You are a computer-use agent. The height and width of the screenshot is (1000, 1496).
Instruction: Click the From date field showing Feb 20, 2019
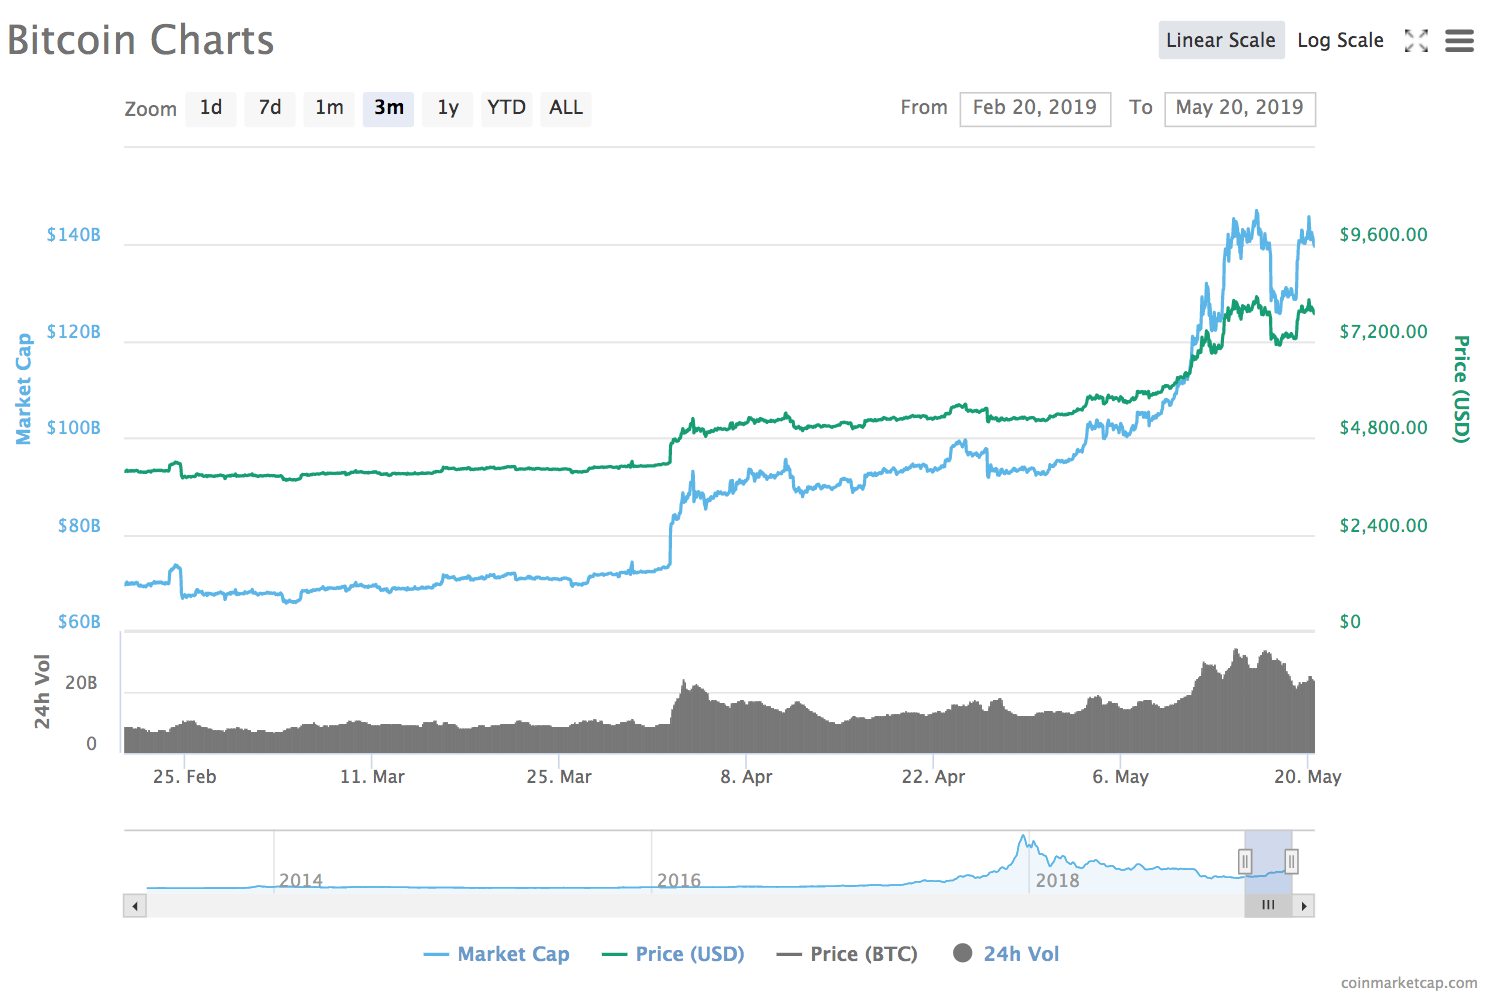[1035, 108]
